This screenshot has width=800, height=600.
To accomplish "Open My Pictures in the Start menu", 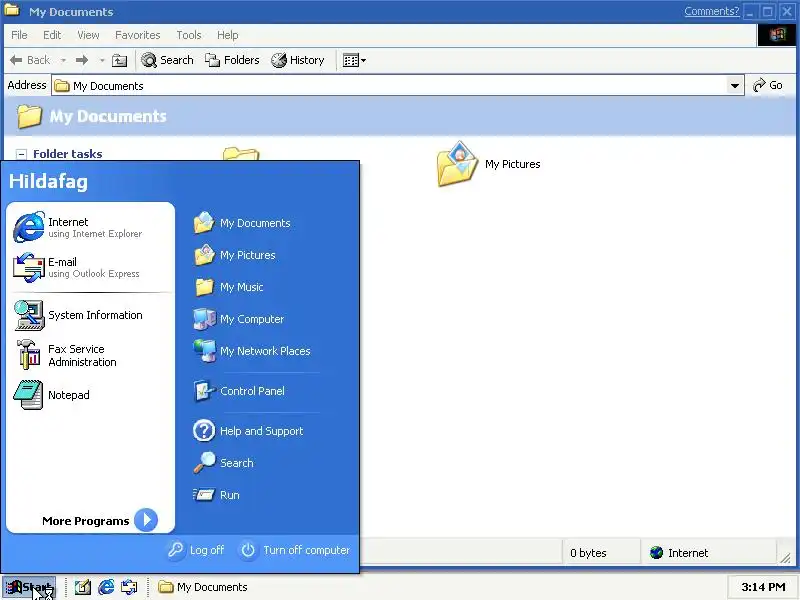I will point(235,255).
